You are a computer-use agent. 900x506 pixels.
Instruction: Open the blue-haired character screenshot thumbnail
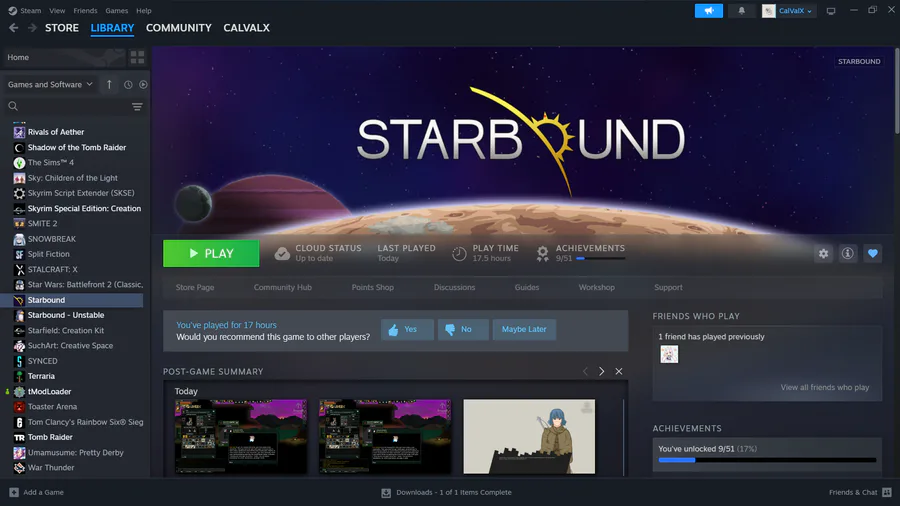pyautogui.click(x=529, y=437)
